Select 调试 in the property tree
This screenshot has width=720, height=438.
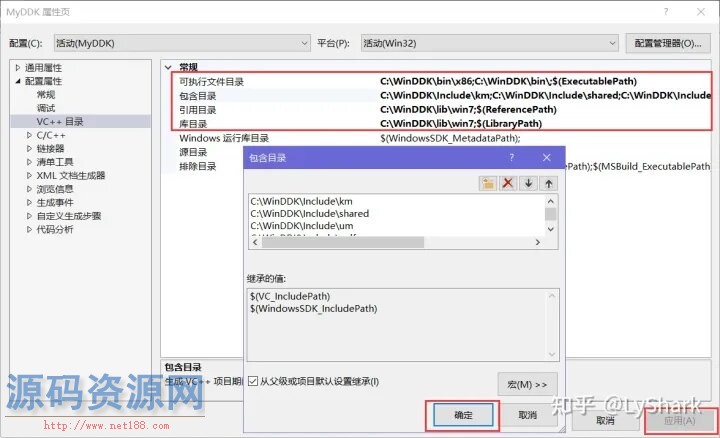click(x=46, y=108)
